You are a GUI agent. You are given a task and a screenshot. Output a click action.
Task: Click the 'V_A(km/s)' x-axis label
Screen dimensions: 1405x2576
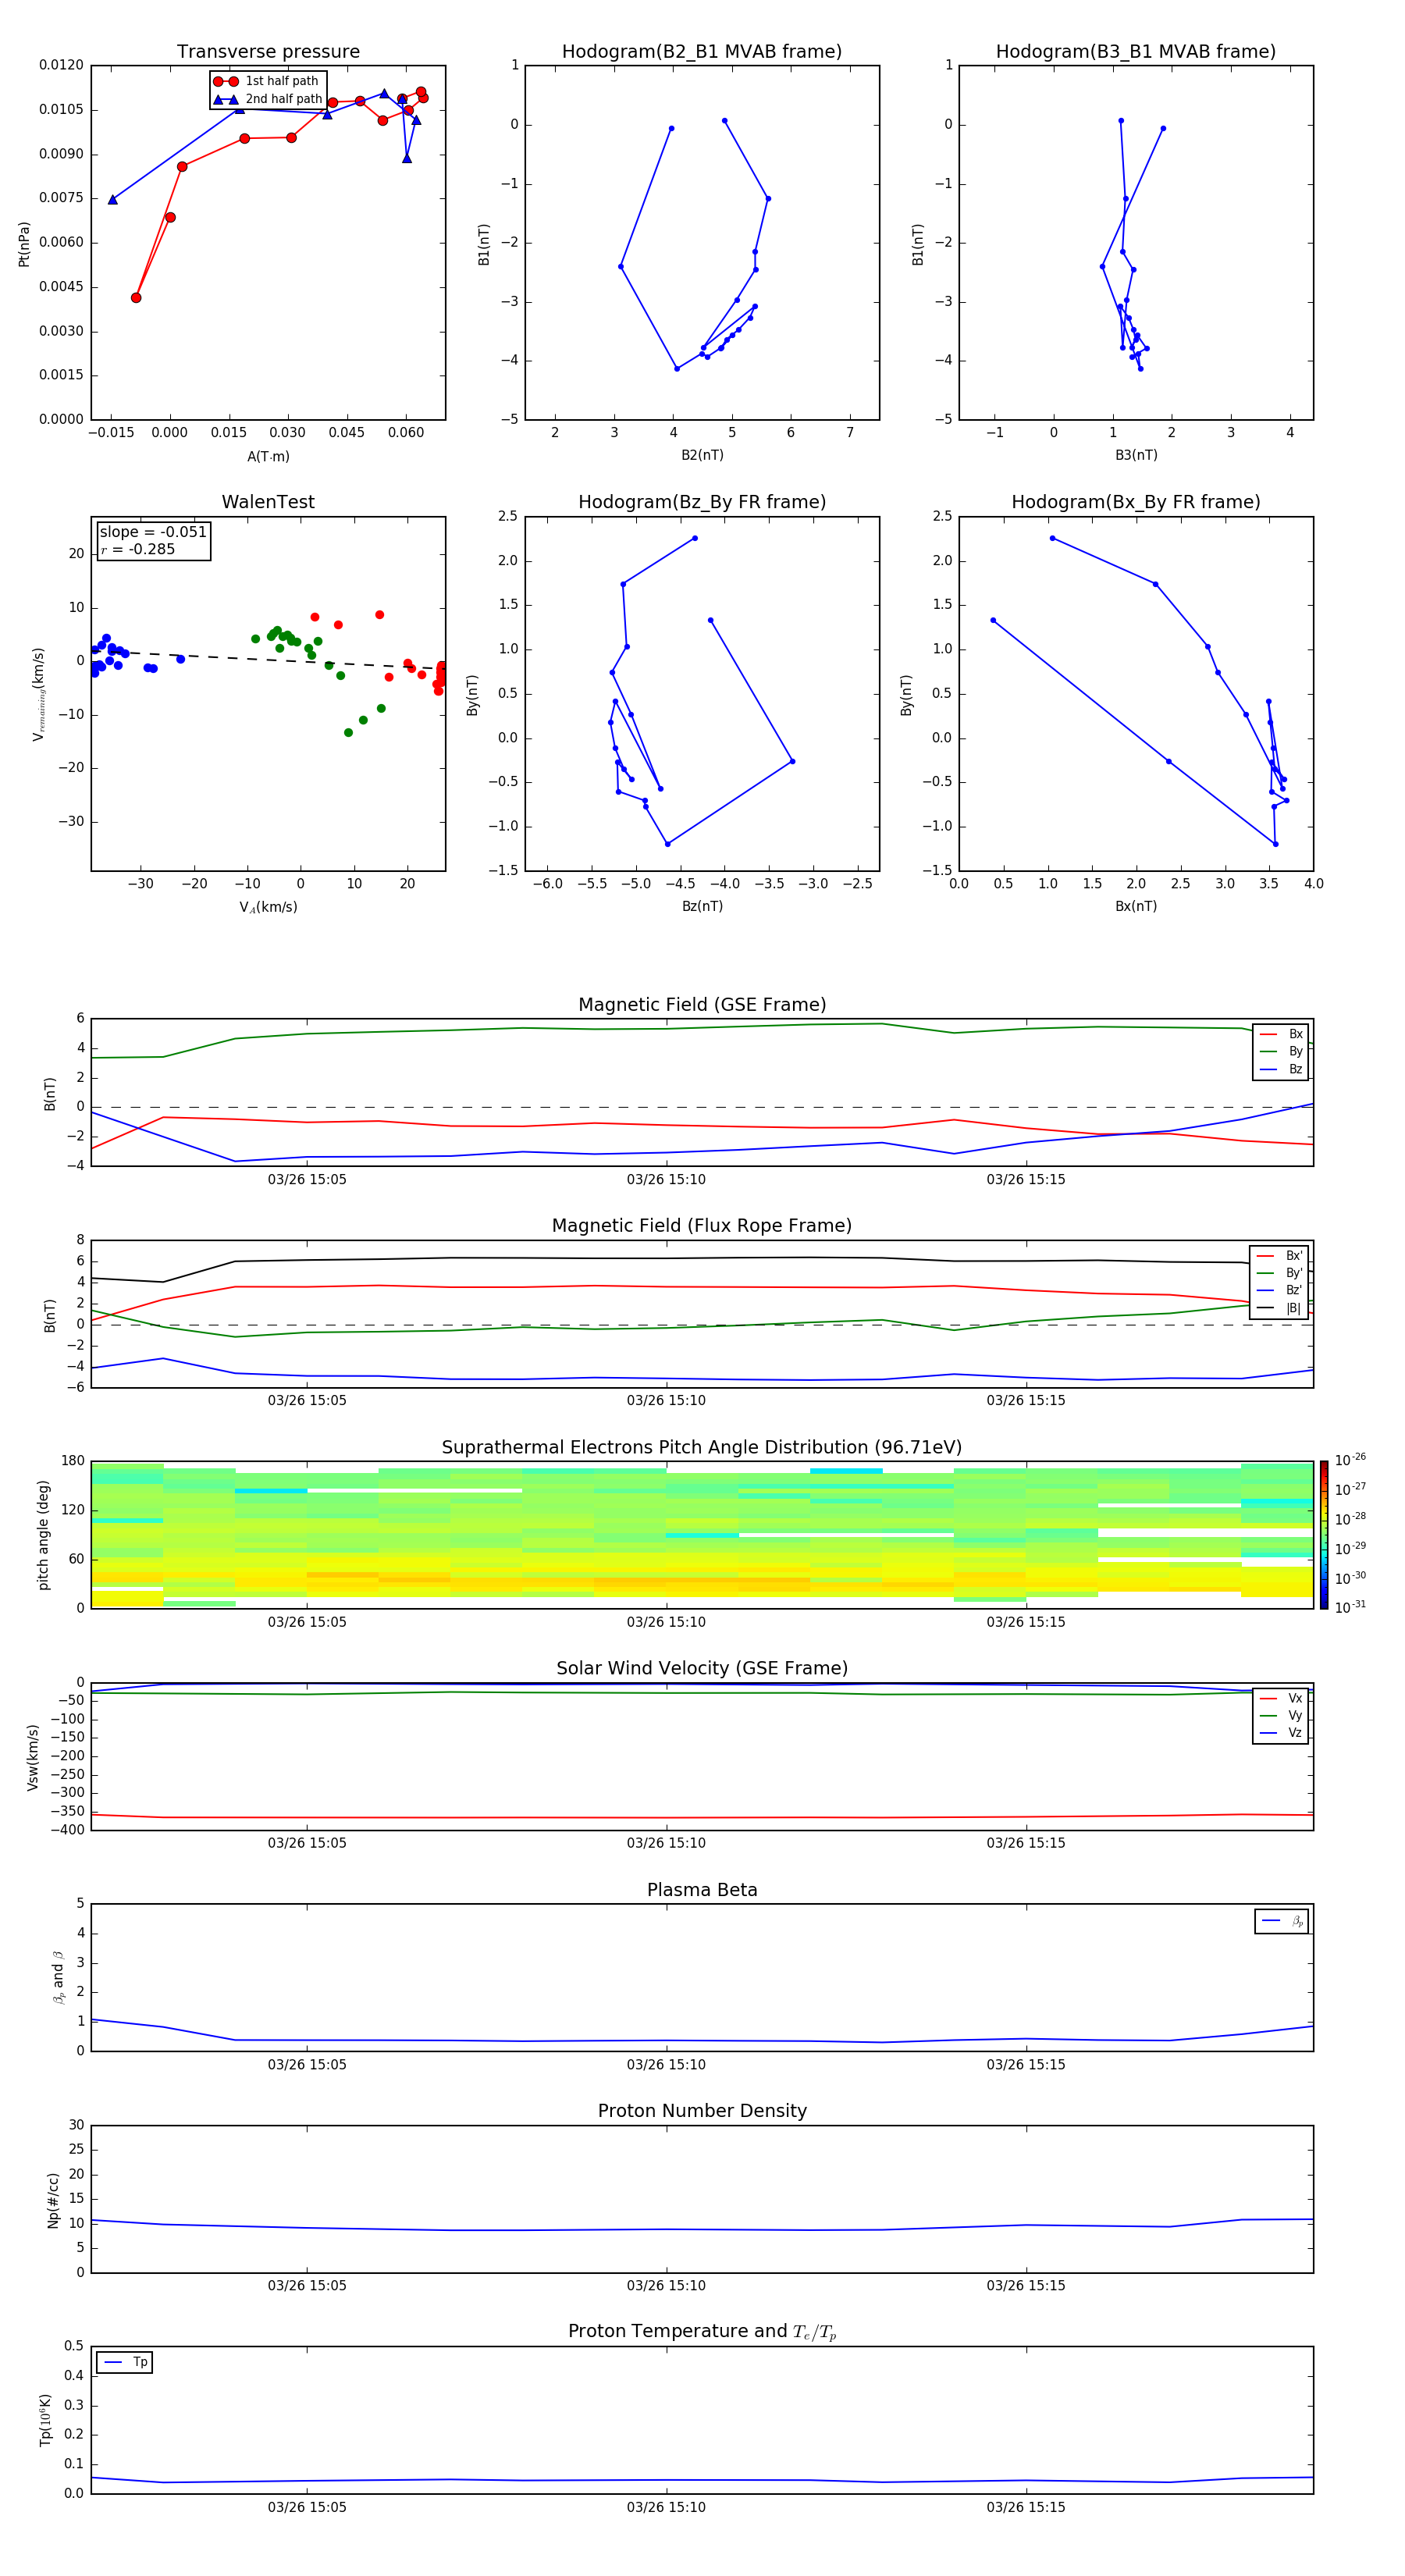tap(268, 907)
